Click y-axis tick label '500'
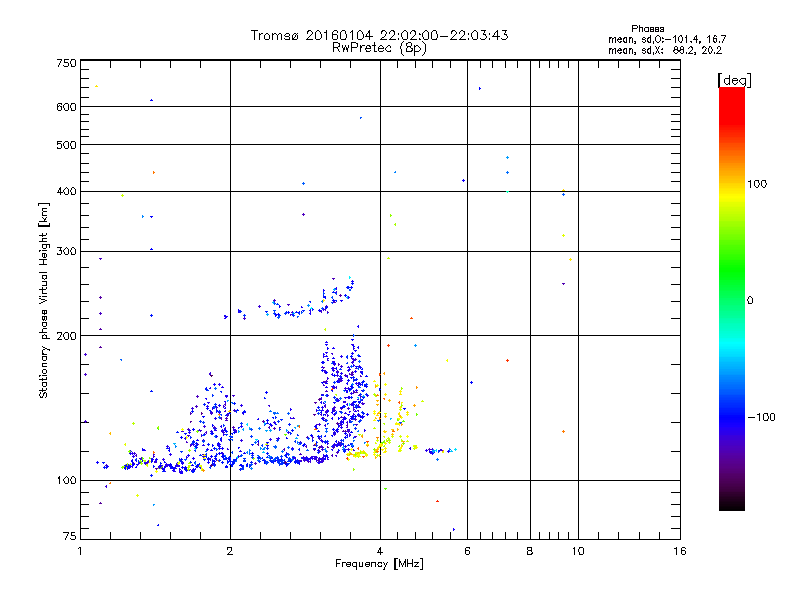 click(x=66, y=145)
